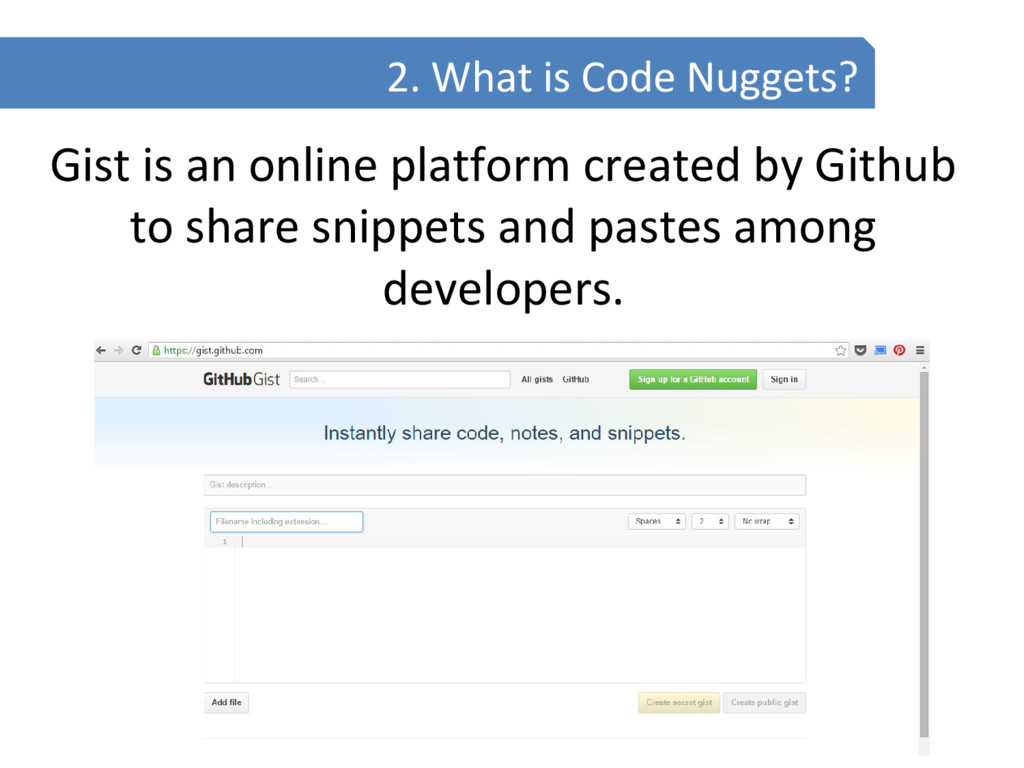Click the blue screen extension icon

pos(880,351)
